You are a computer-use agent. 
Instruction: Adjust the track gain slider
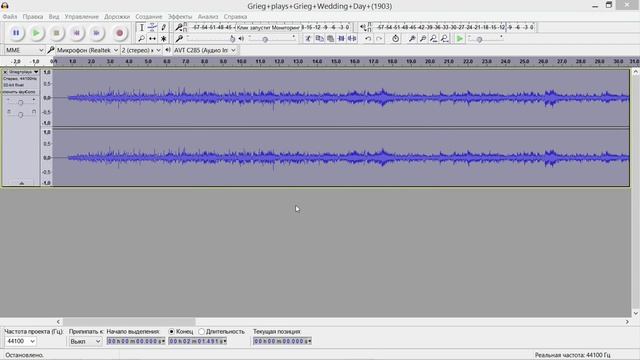pyautogui.click(x=20, y=102)
